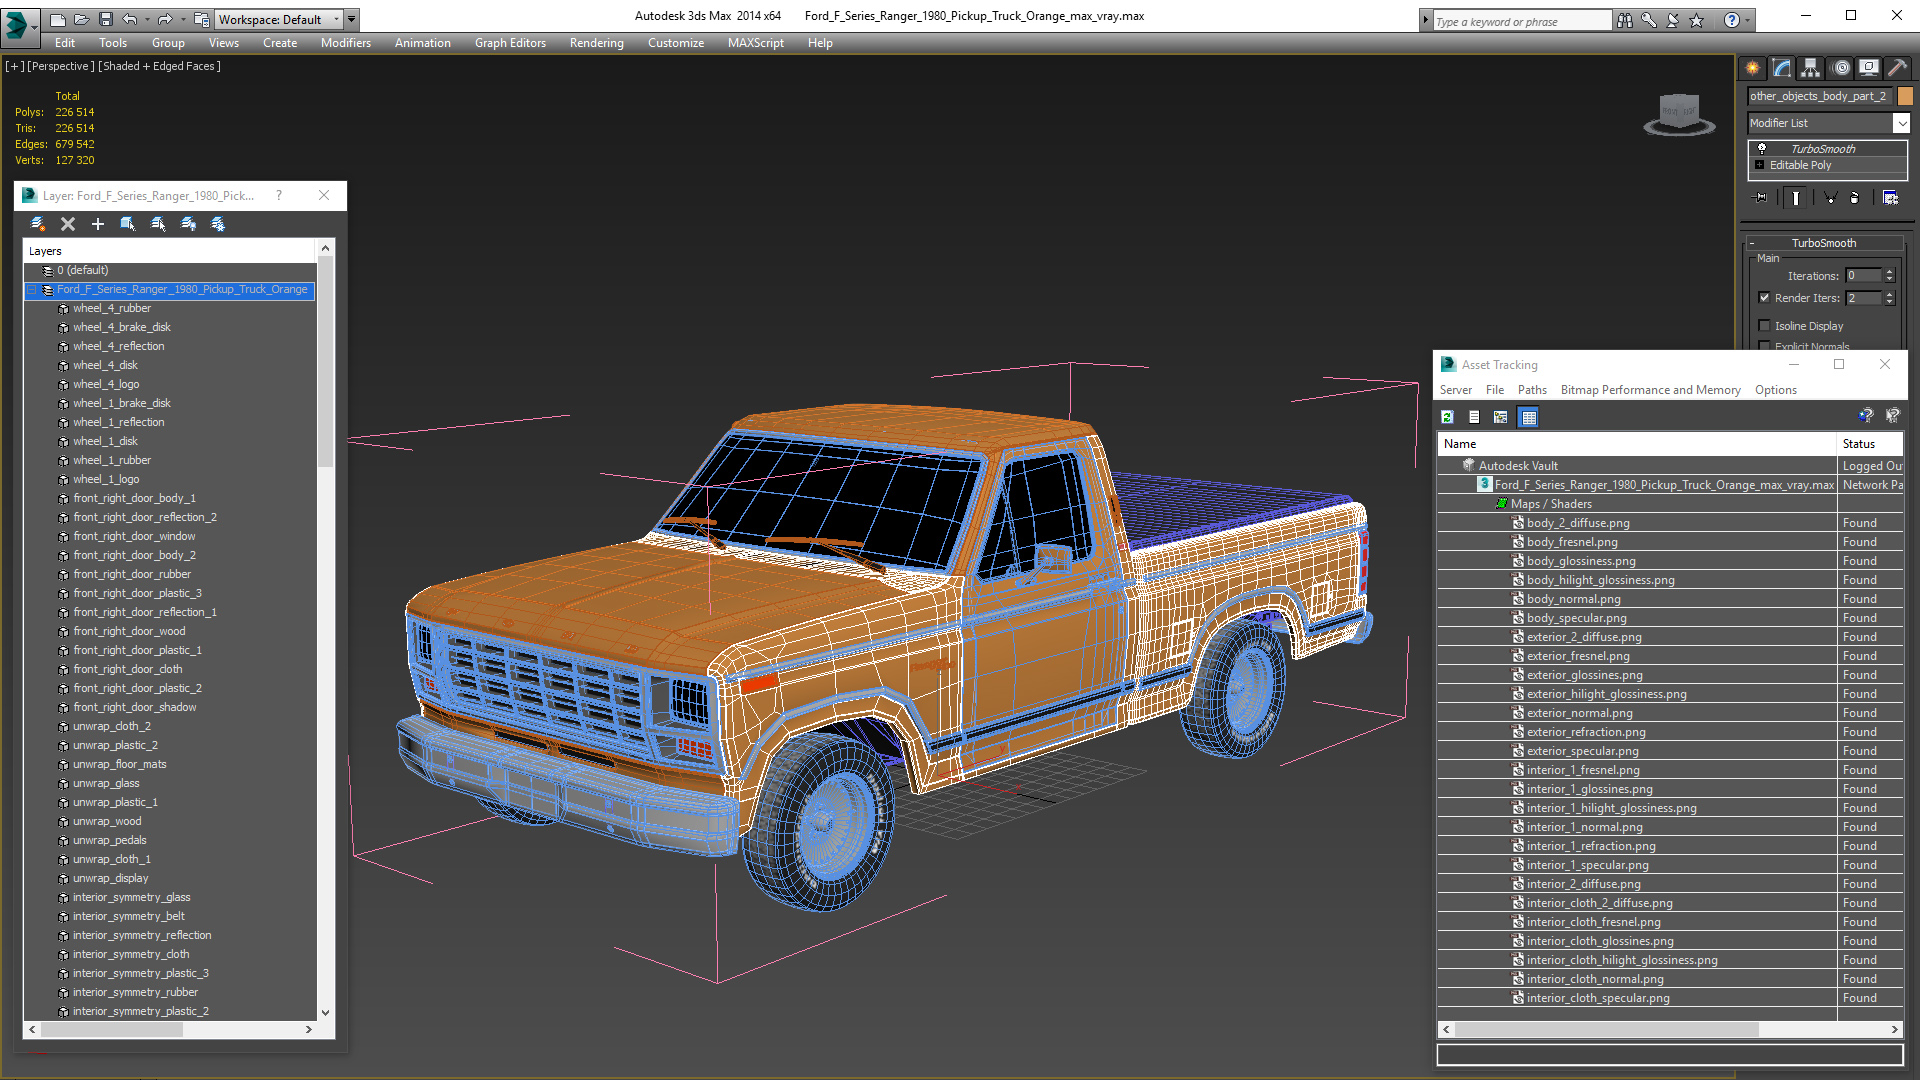The height and width of the screenshot is (1080, 1920).
Task: Click the Name column header in Asset Tracking
Action: (x=1638, y=443)
